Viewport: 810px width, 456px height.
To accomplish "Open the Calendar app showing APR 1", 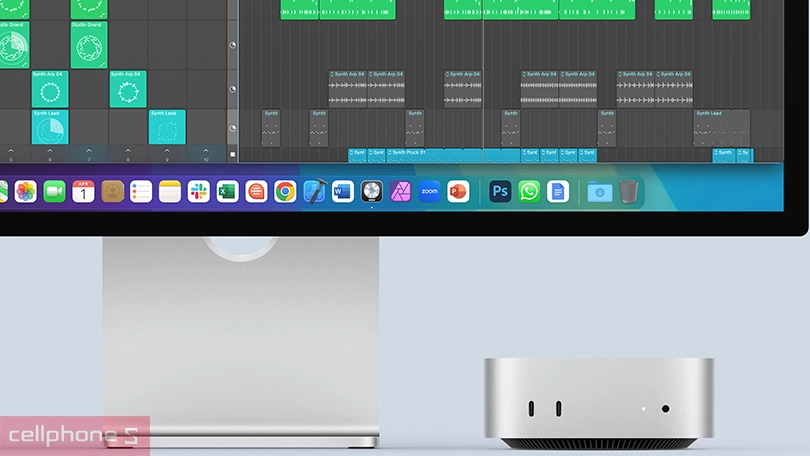I will pyautogui.click(x=83, y=192).
